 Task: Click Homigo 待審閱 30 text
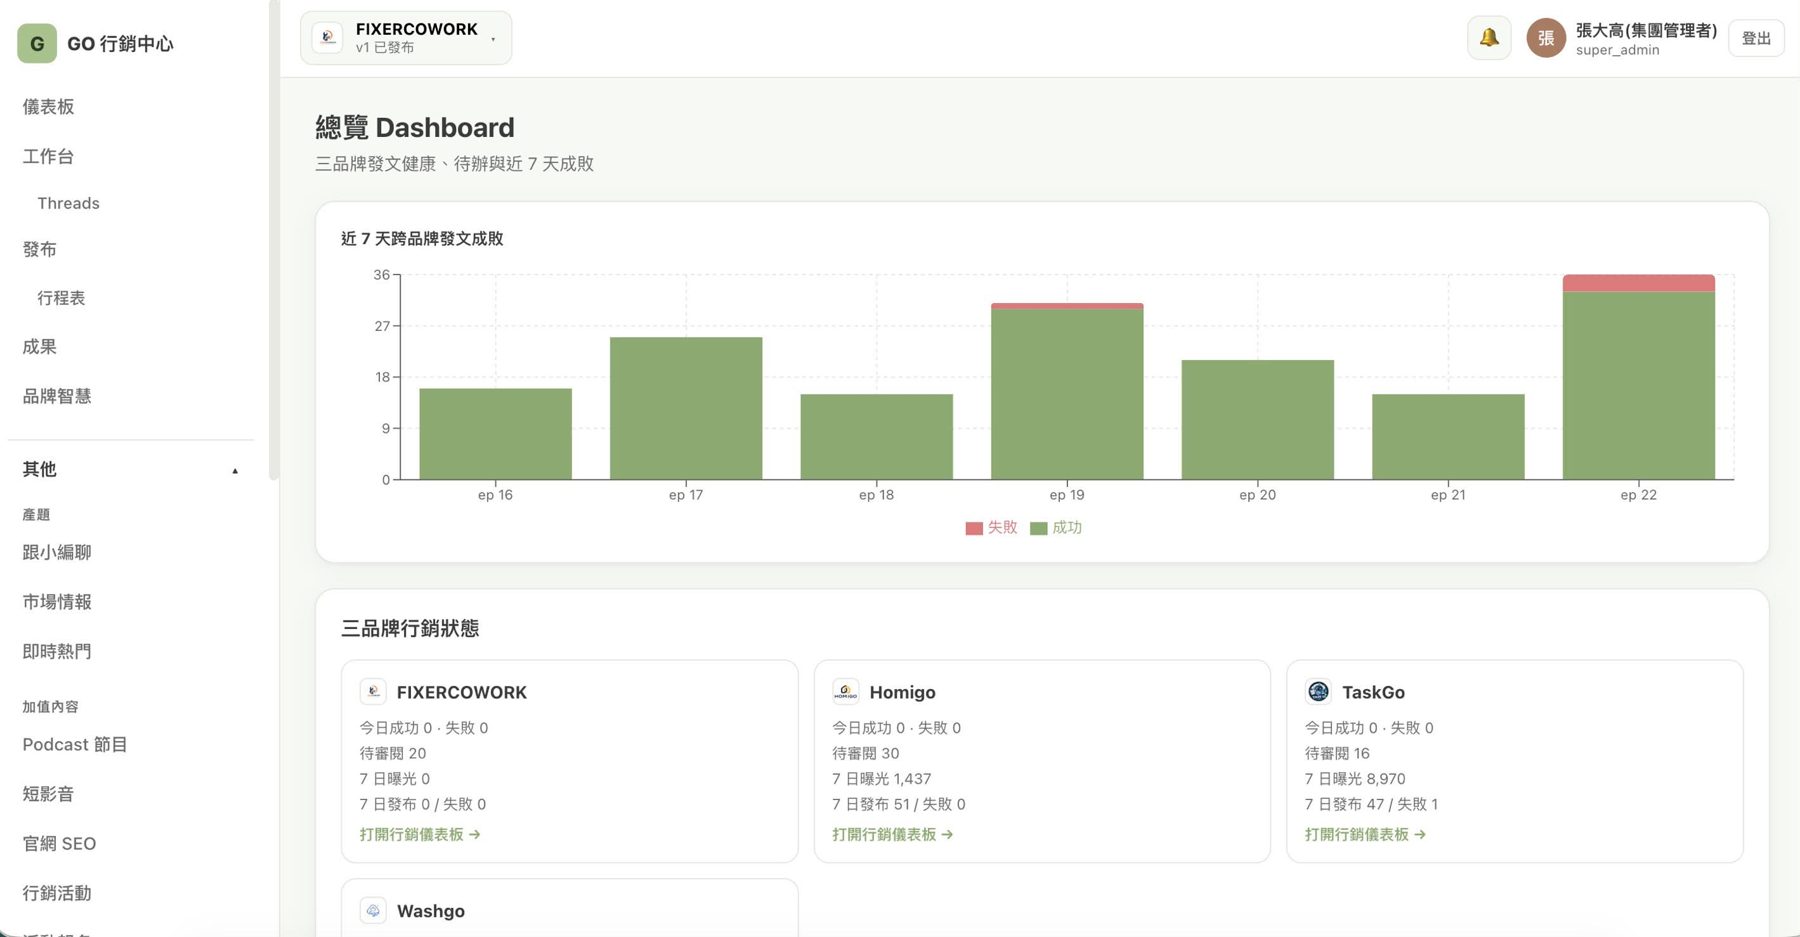865,753
